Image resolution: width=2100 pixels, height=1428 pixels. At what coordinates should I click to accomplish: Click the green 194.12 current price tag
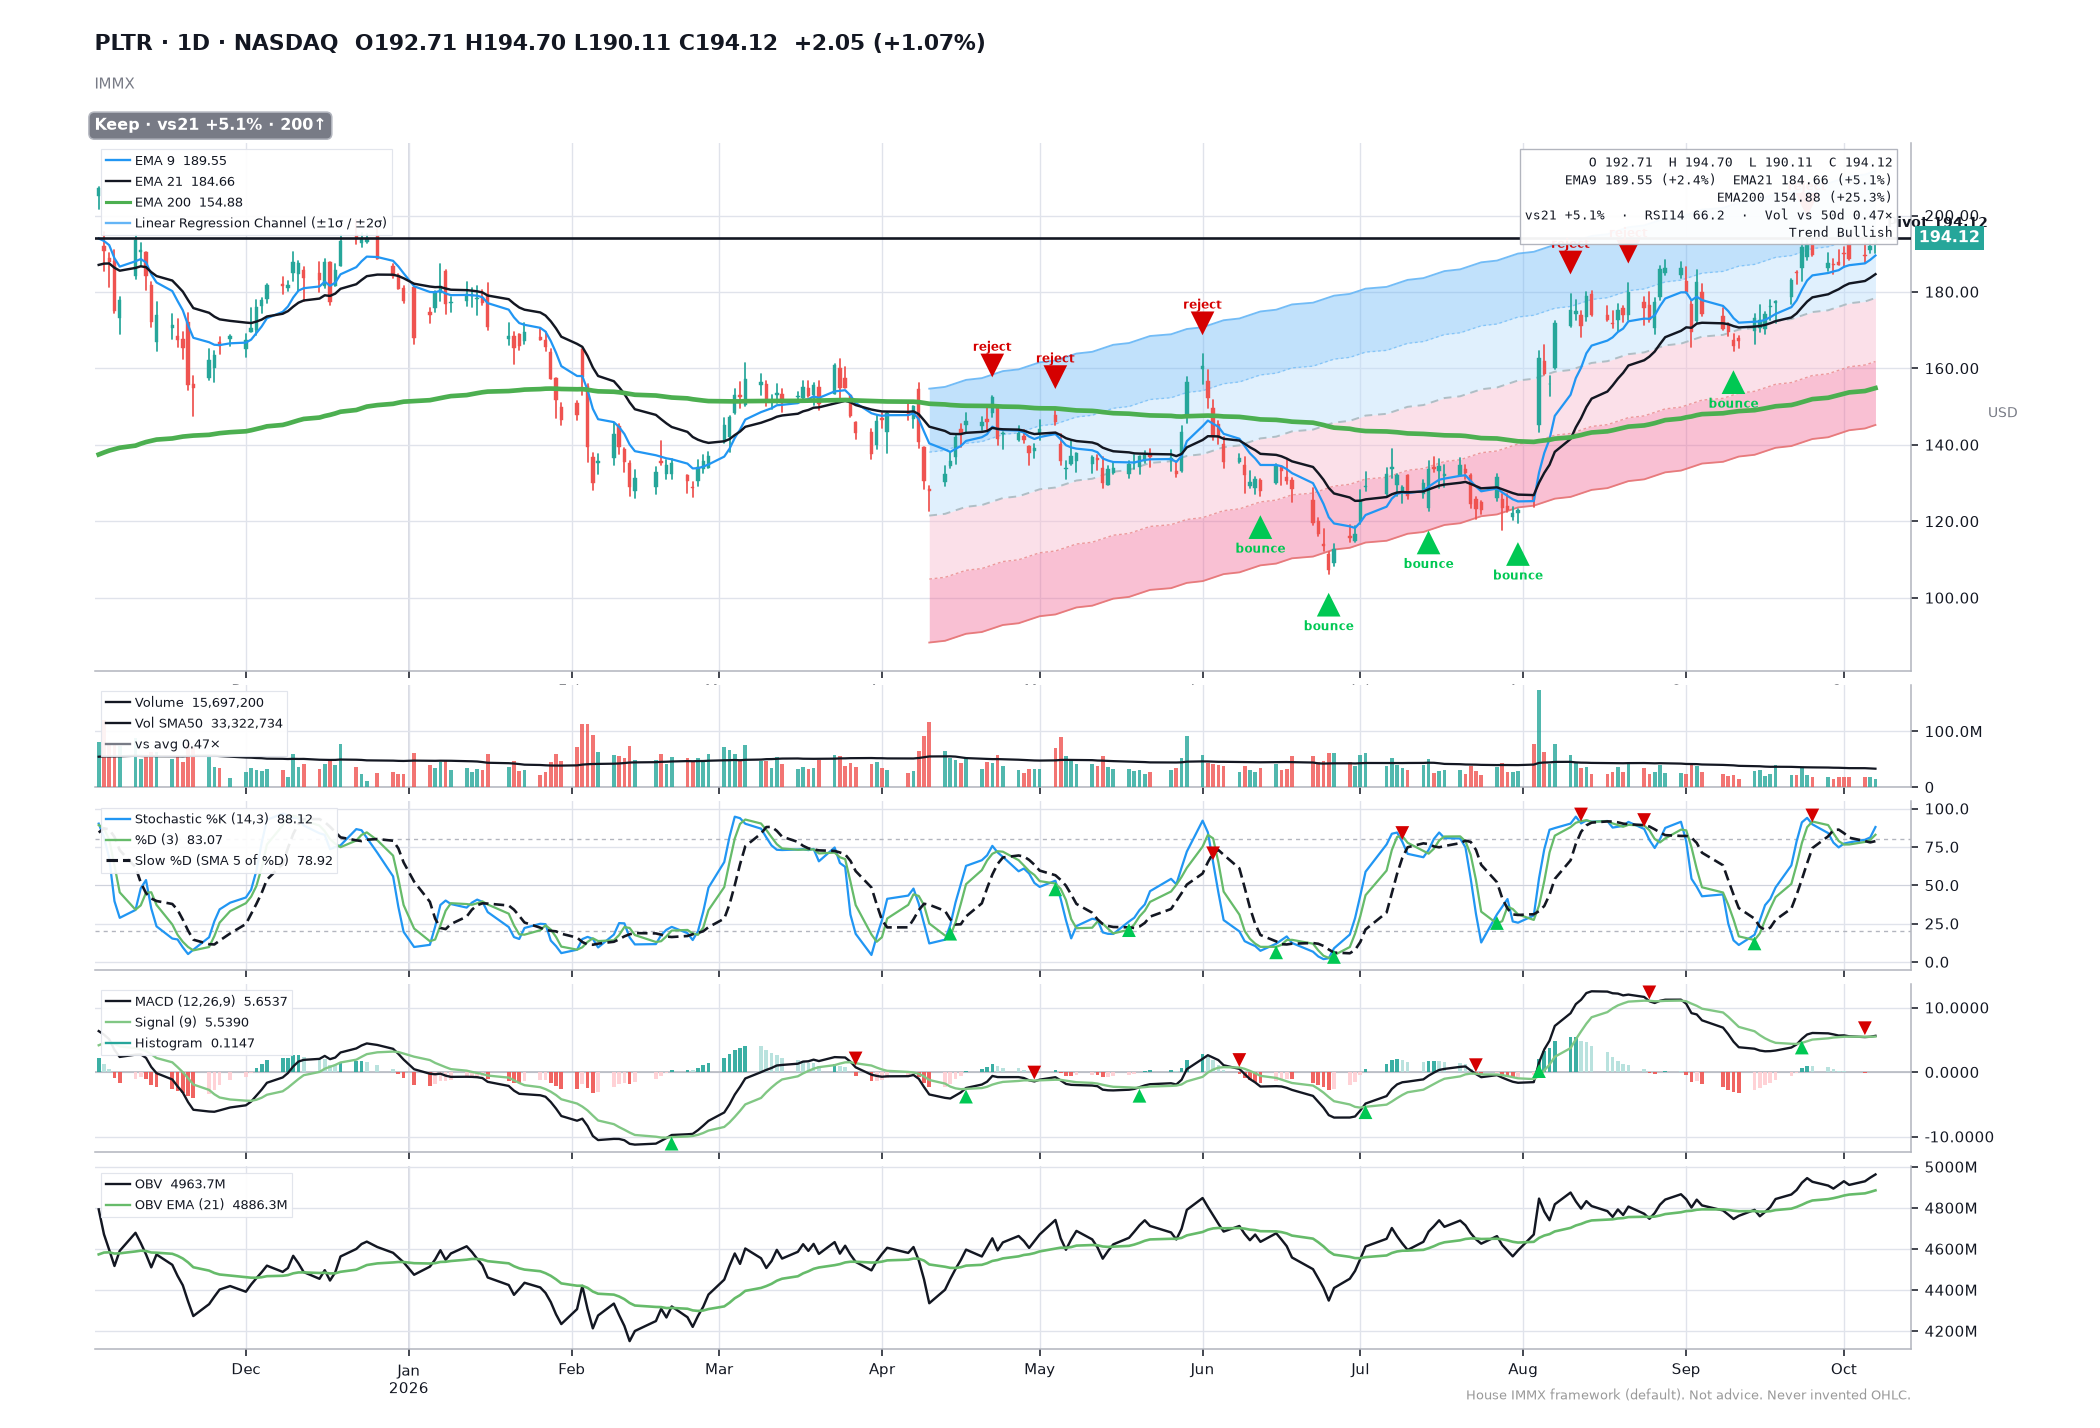tap(1949, 237)
